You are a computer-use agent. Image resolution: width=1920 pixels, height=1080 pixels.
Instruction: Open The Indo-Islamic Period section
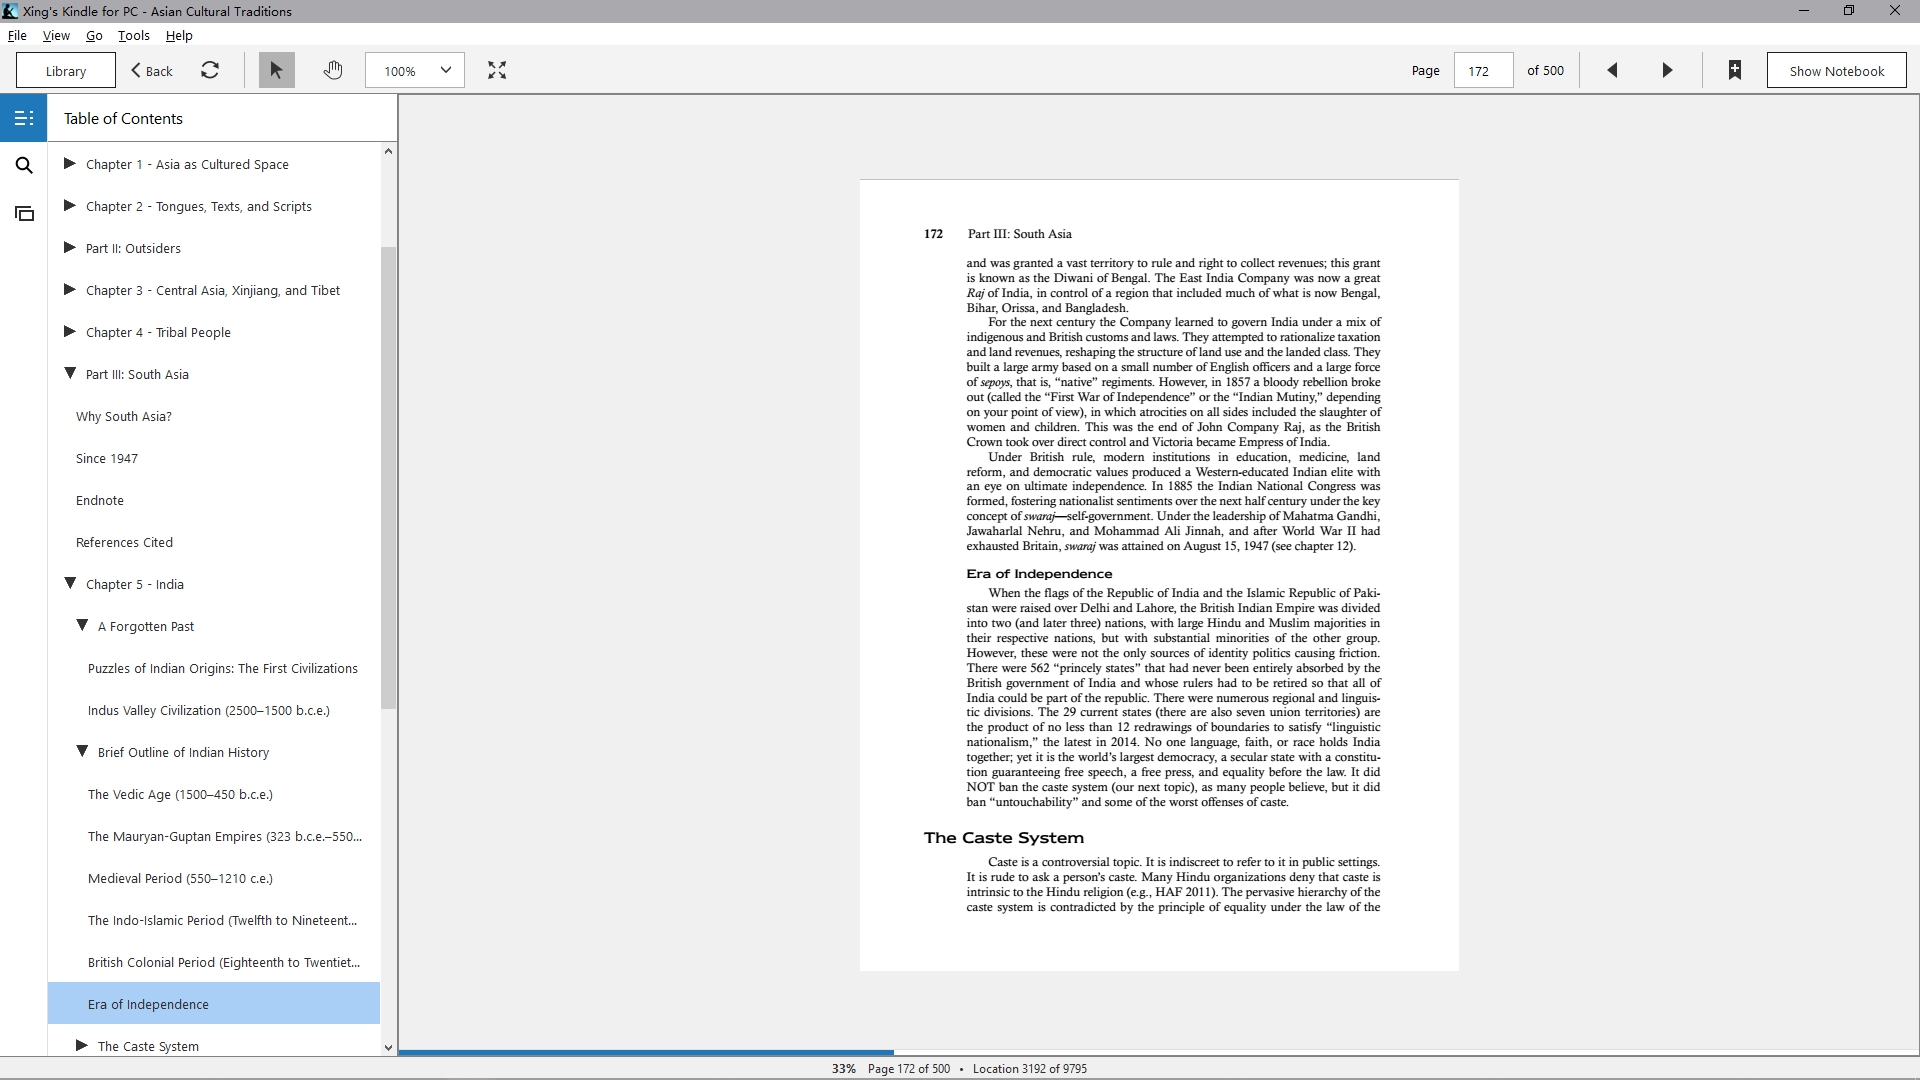[x=223, y=920]
